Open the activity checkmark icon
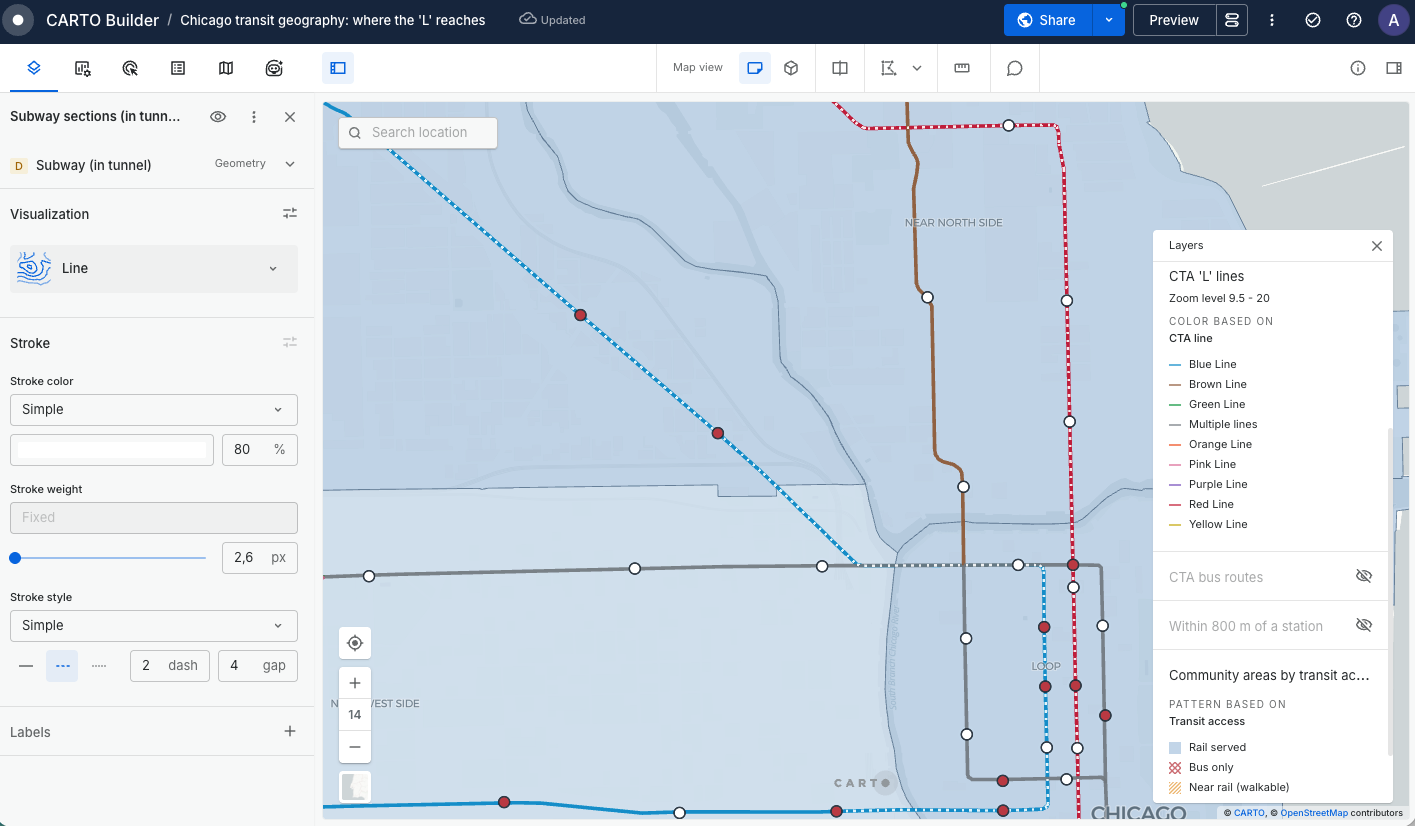Image resolution: width=1415 pixels, height=826 pixels. coord(1313,20)
